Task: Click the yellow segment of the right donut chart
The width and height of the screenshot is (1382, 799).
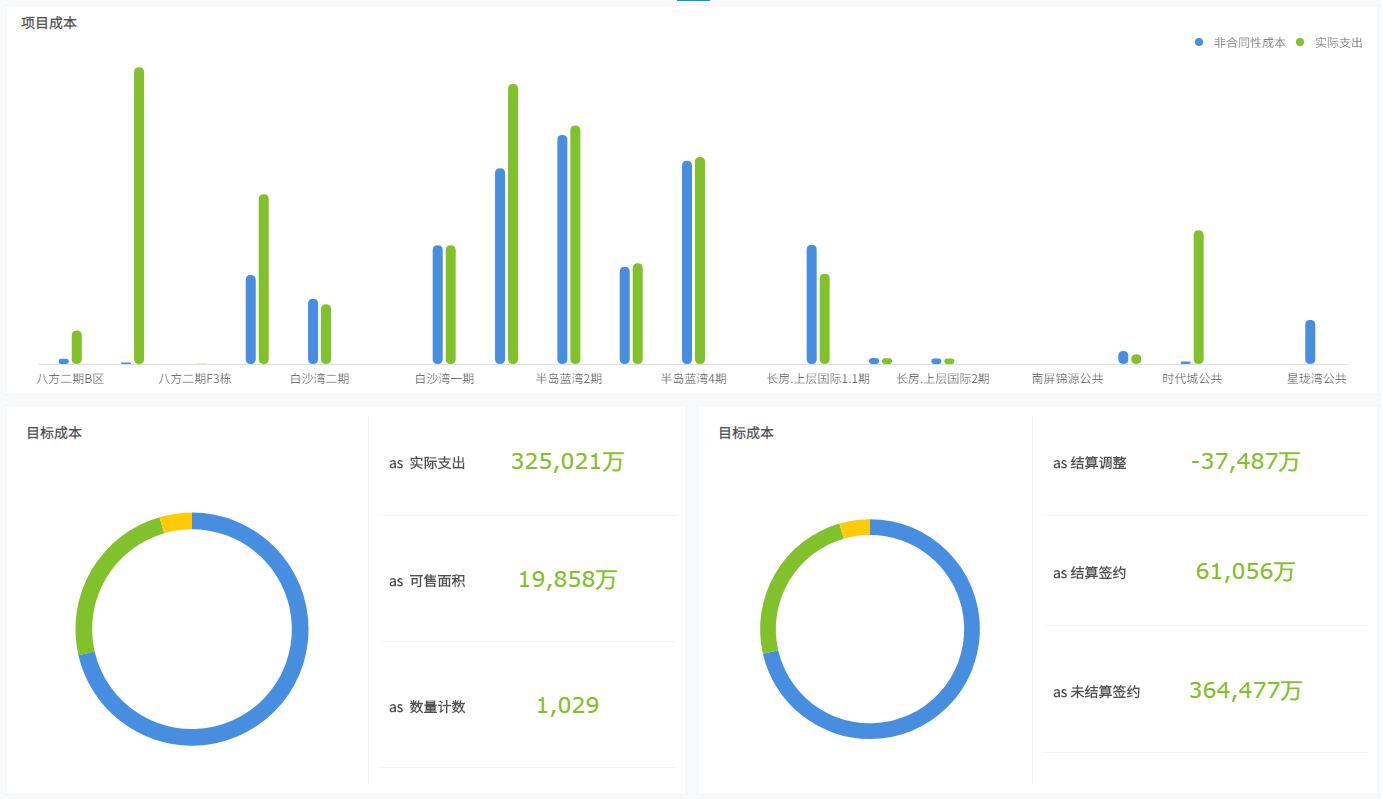Action: pos(855,529)
